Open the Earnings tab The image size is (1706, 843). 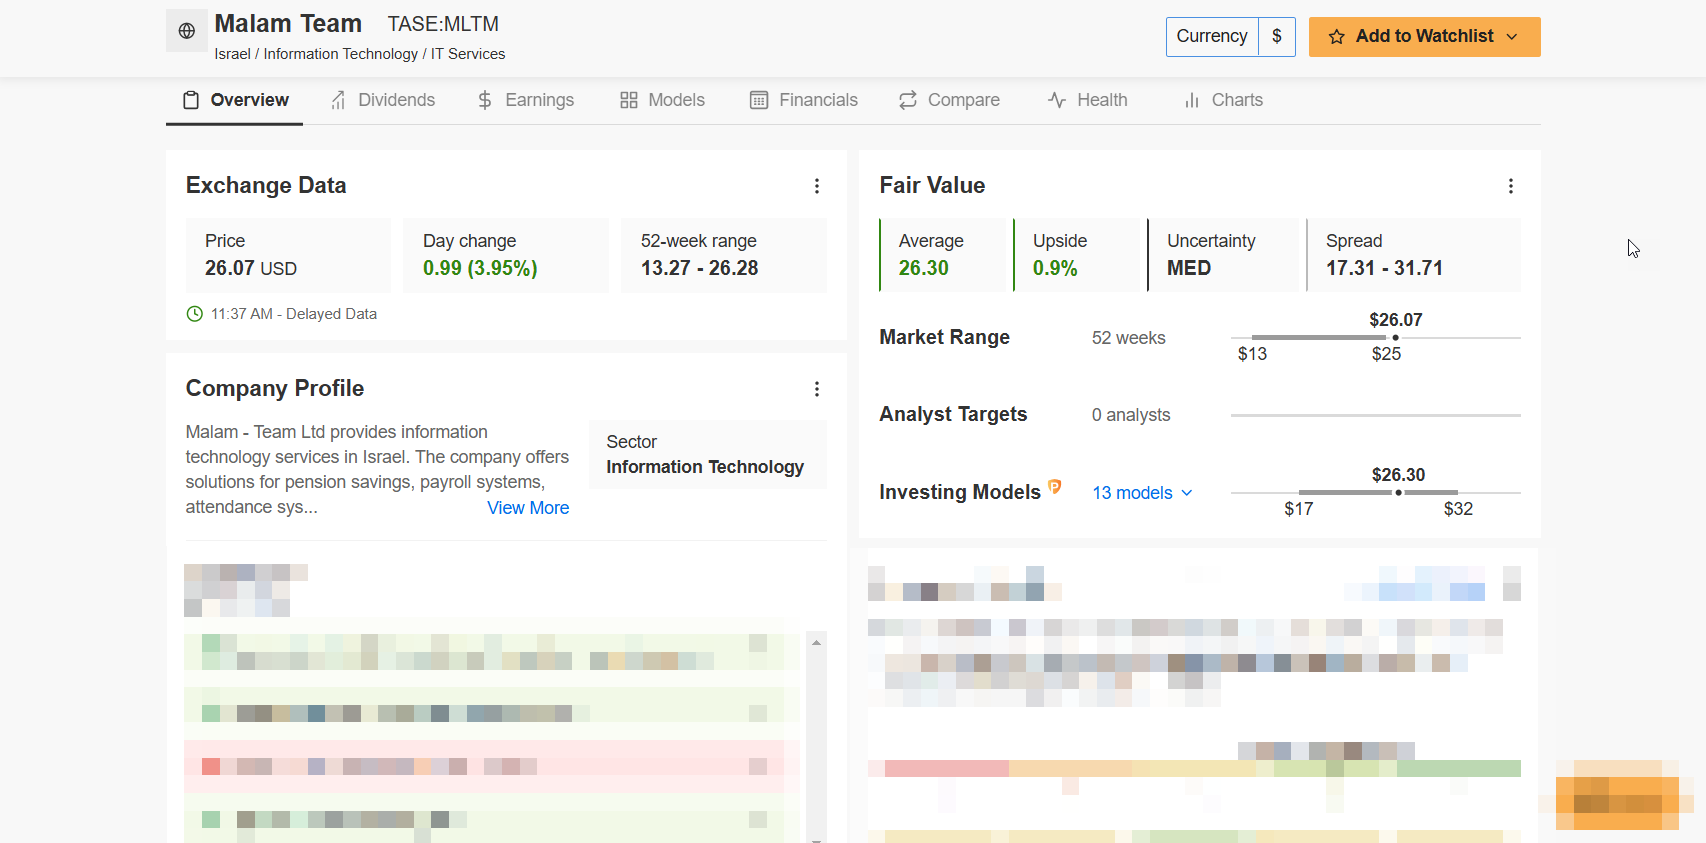point(526,100)
